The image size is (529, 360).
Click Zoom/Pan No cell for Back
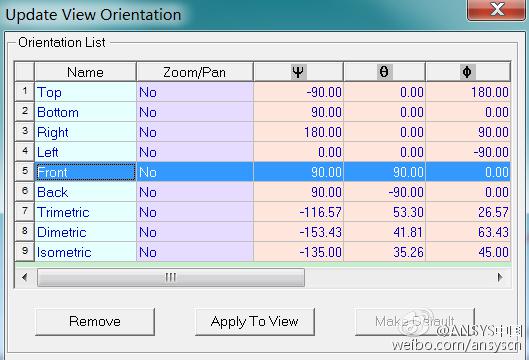pyautogui.click(x=195, y=192)
